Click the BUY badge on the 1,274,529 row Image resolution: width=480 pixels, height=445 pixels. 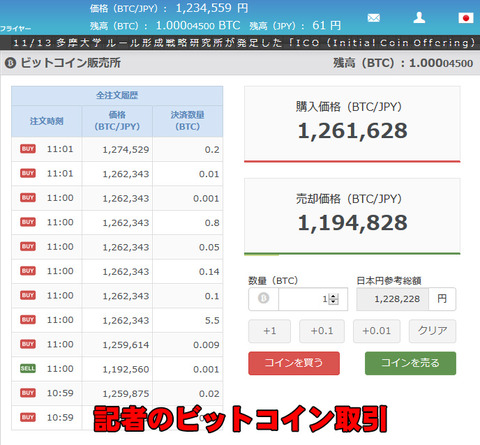[28, 149]
